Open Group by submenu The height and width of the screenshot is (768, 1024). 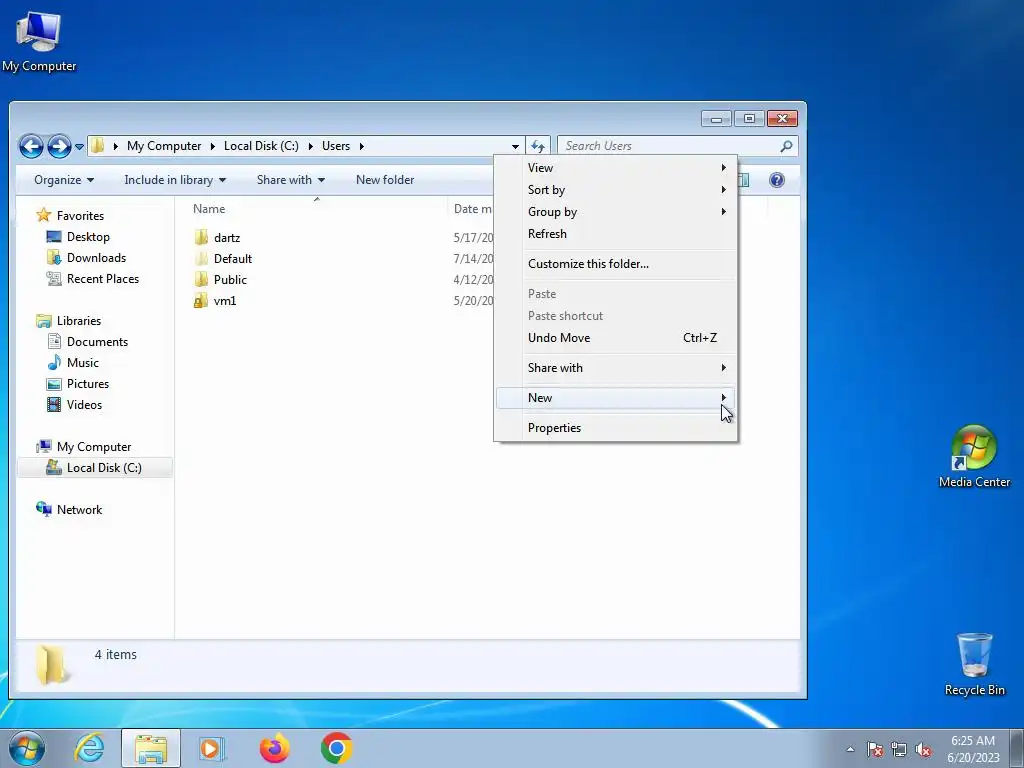coord(615,212)
